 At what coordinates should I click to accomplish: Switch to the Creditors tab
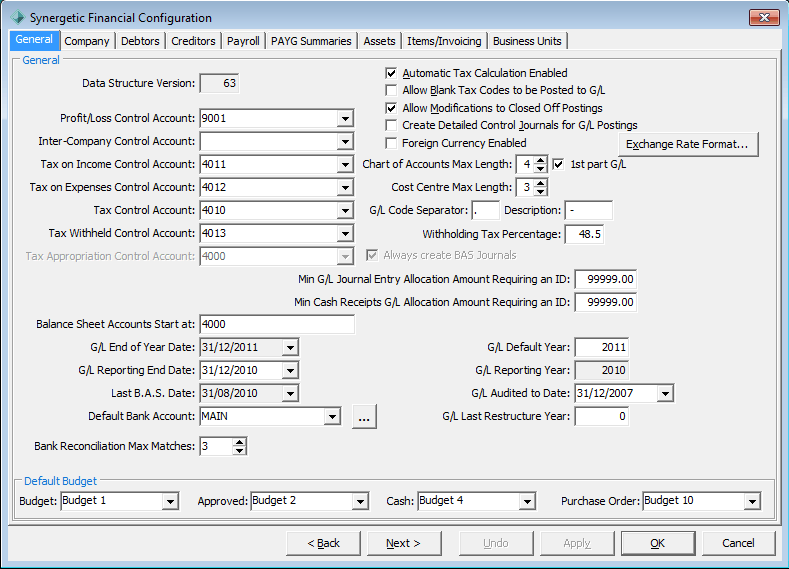tap(193, 41)
